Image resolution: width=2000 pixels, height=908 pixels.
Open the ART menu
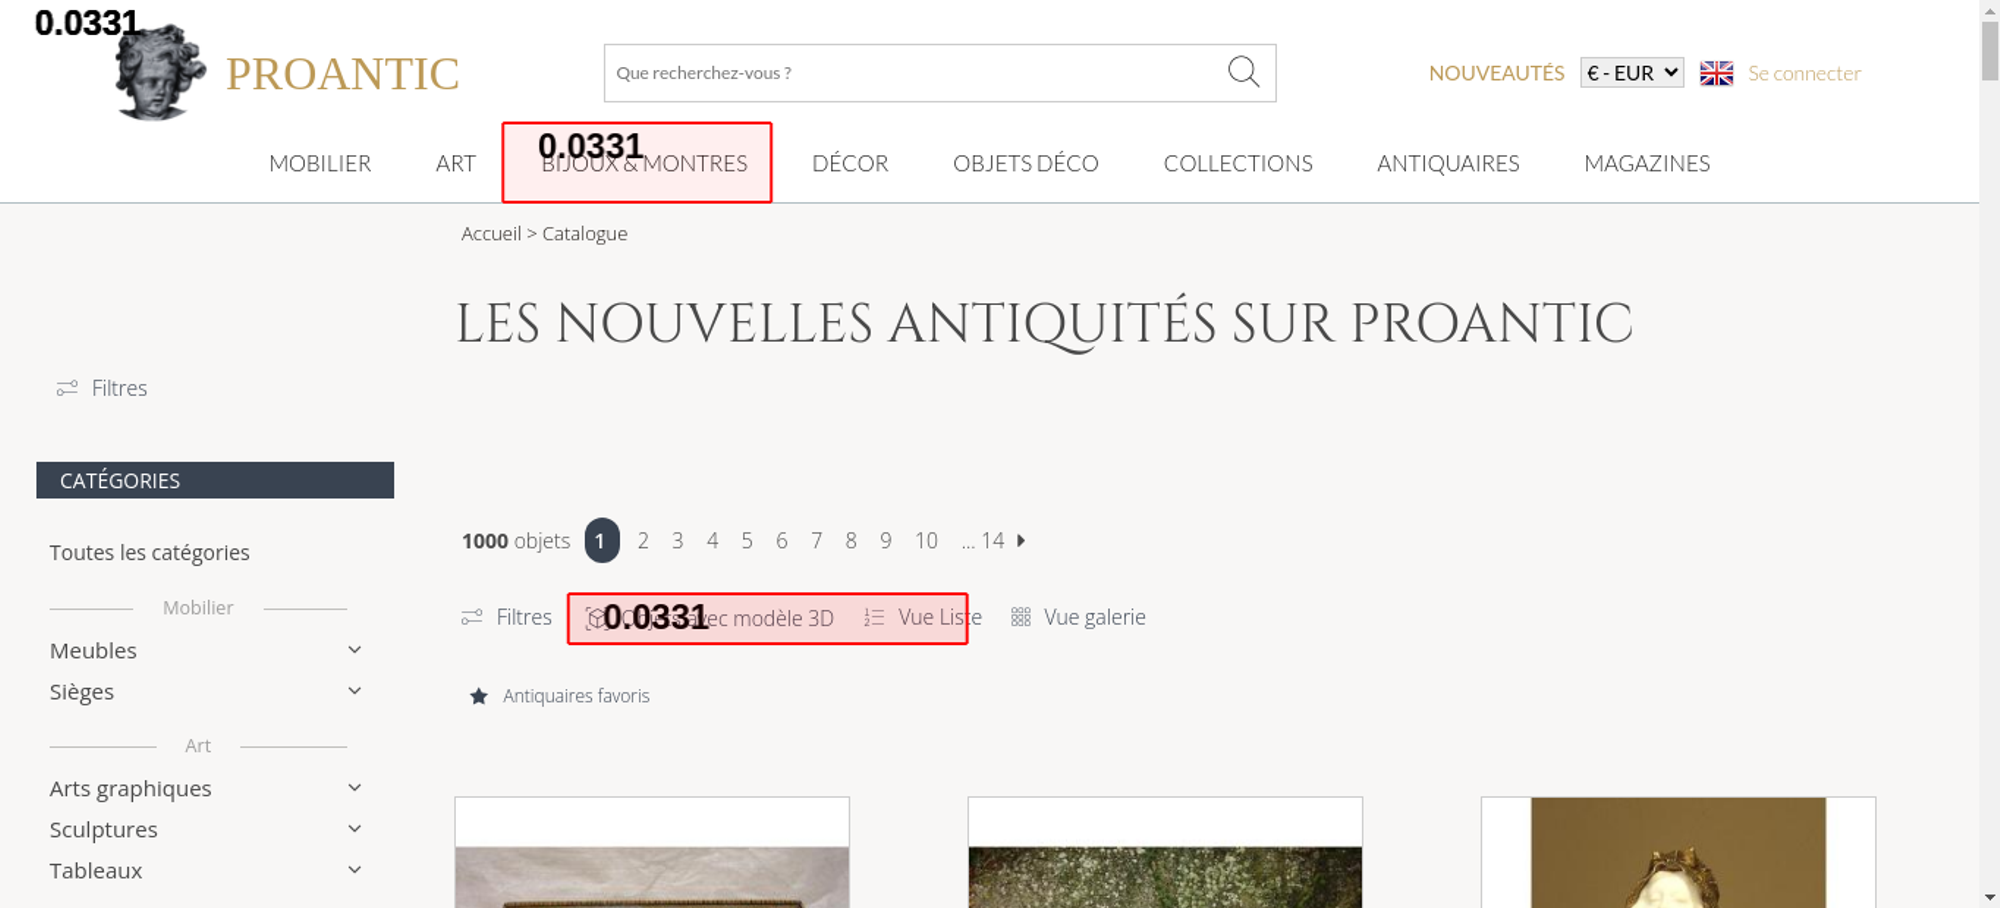tap(455, 163)
